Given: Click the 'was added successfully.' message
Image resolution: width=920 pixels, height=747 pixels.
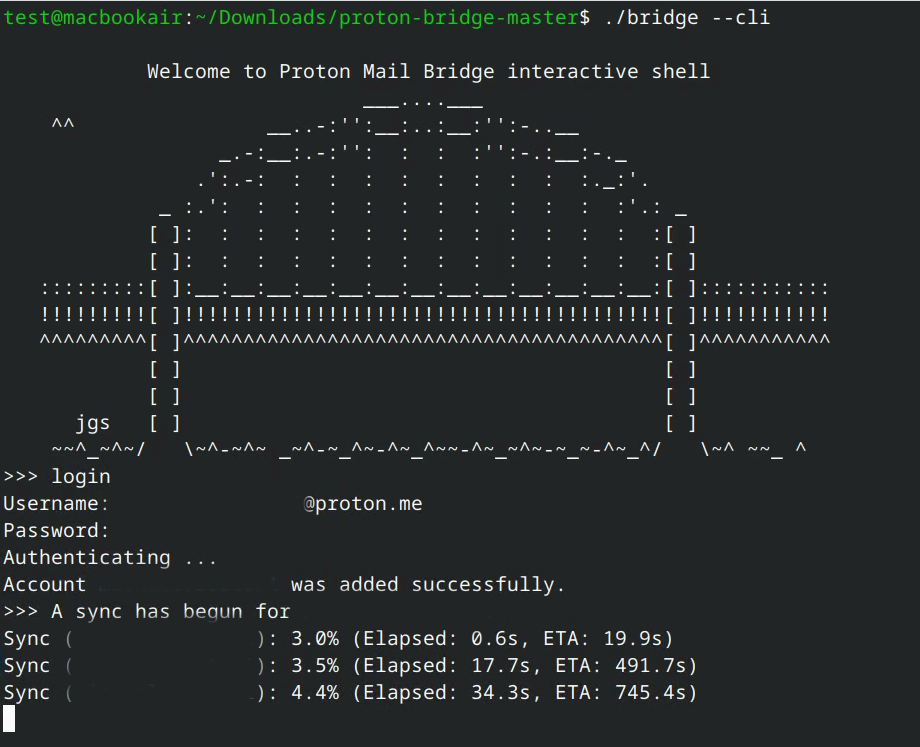Looking at the screenshot, I should coord(428,585).
